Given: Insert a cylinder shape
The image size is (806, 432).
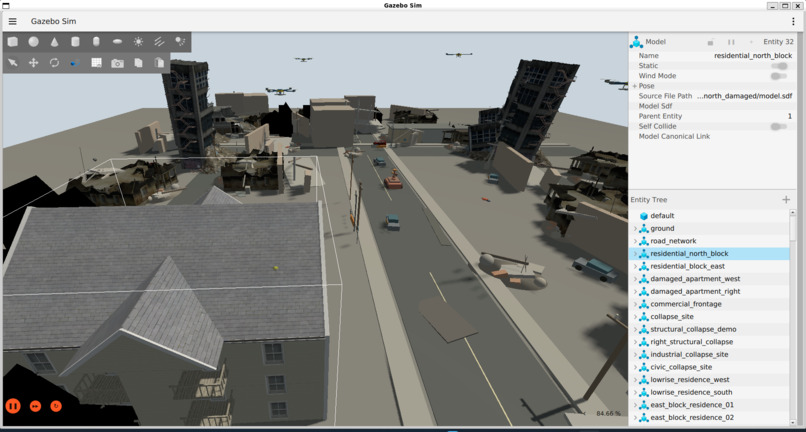Looking at the screenshot, I should pyautogui.click(x=75, y=42).
